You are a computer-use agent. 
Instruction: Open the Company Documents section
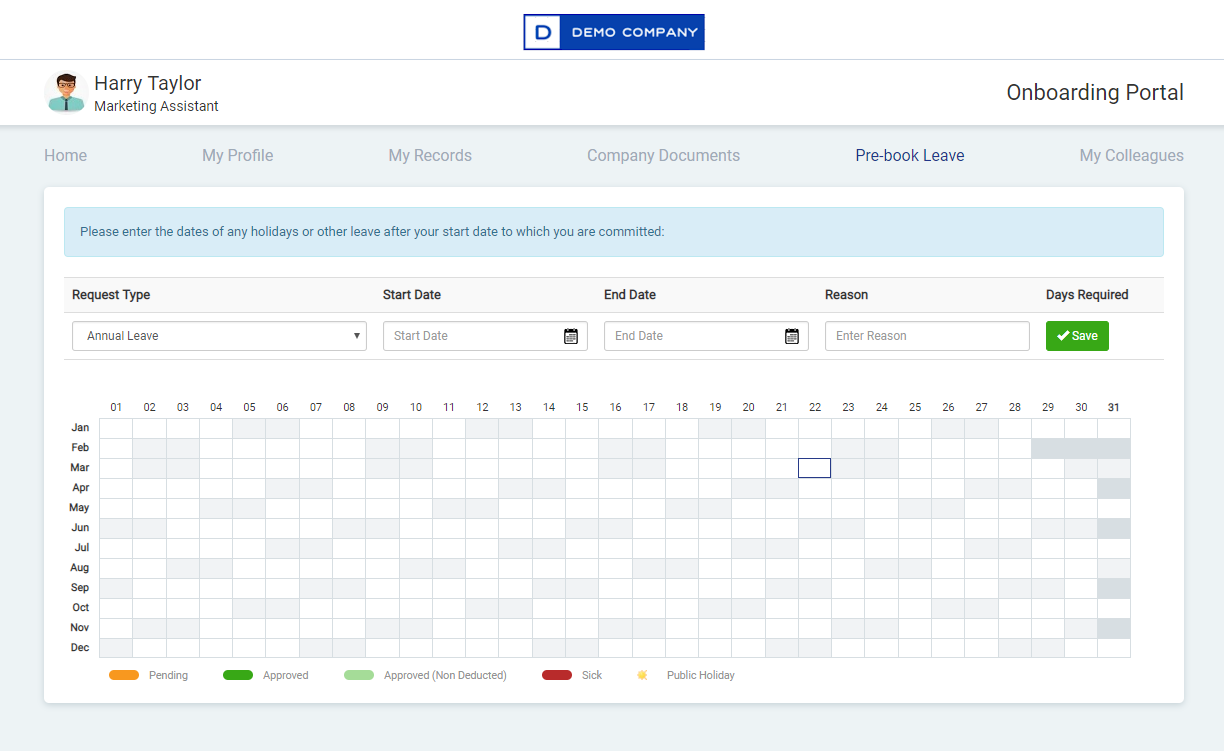[663, 155]
